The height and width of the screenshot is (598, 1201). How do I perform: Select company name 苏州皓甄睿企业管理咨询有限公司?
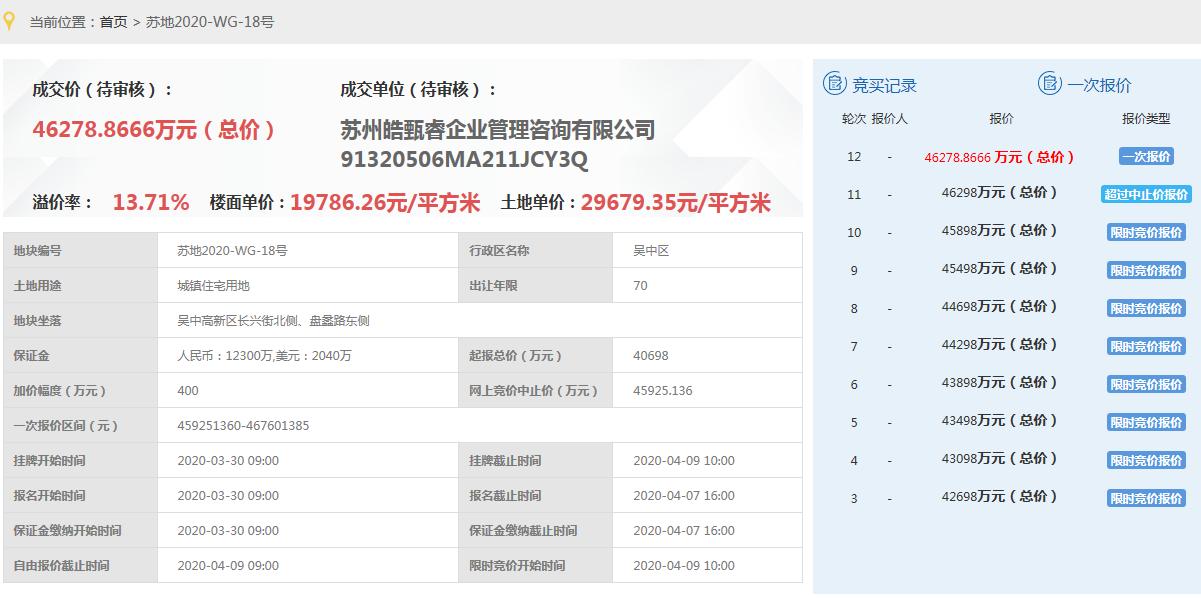(498, 130)
